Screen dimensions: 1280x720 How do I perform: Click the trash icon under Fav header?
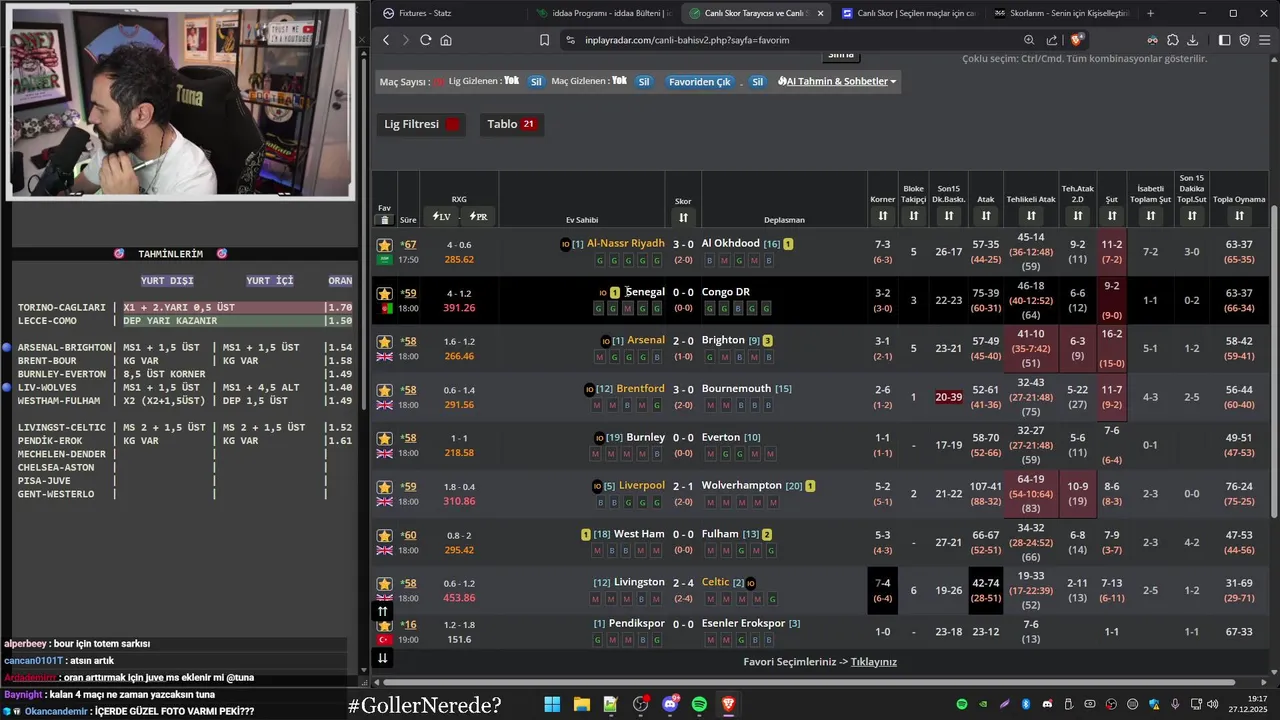384,220
